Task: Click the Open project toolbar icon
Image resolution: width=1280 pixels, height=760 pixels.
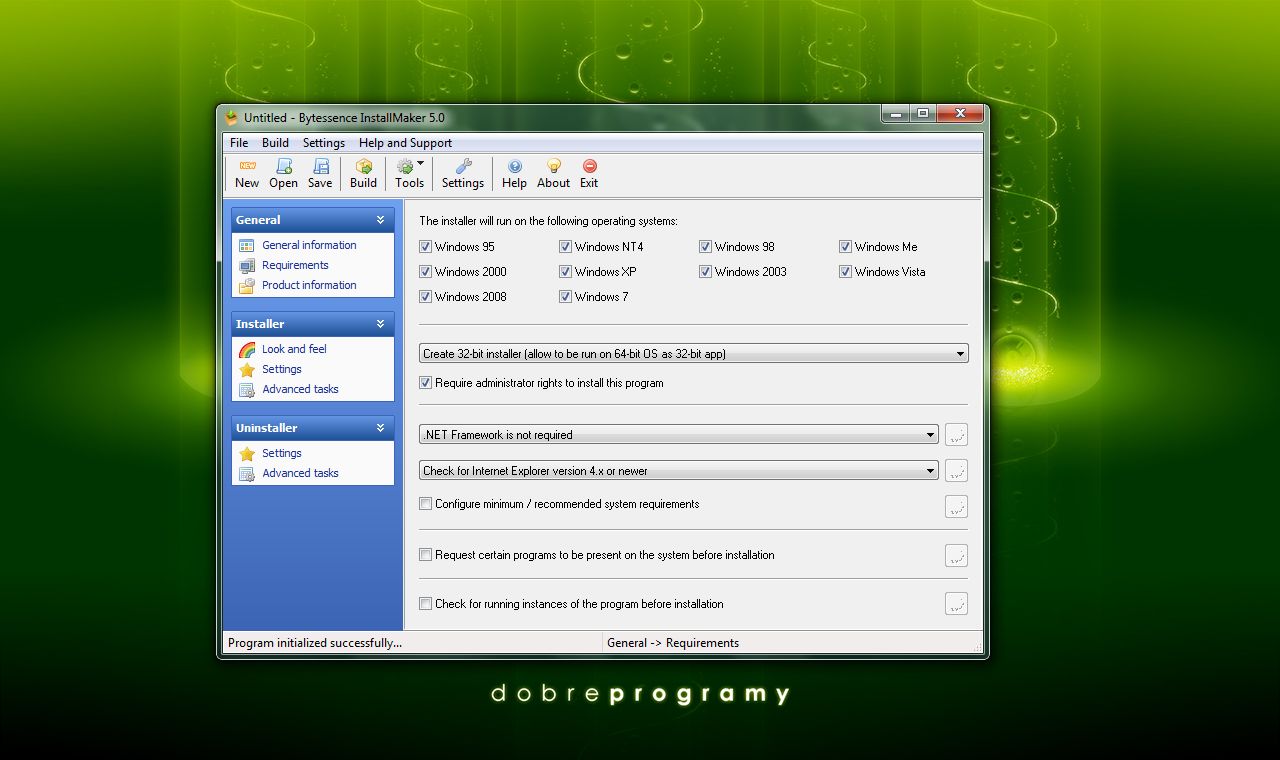Action: click(x=284, y=166)
